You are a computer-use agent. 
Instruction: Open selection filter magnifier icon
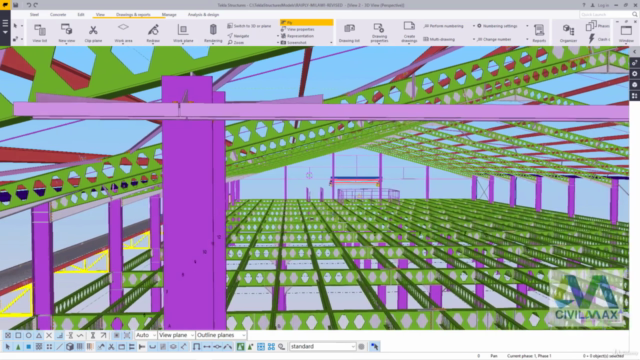click(x=282, y=347)
